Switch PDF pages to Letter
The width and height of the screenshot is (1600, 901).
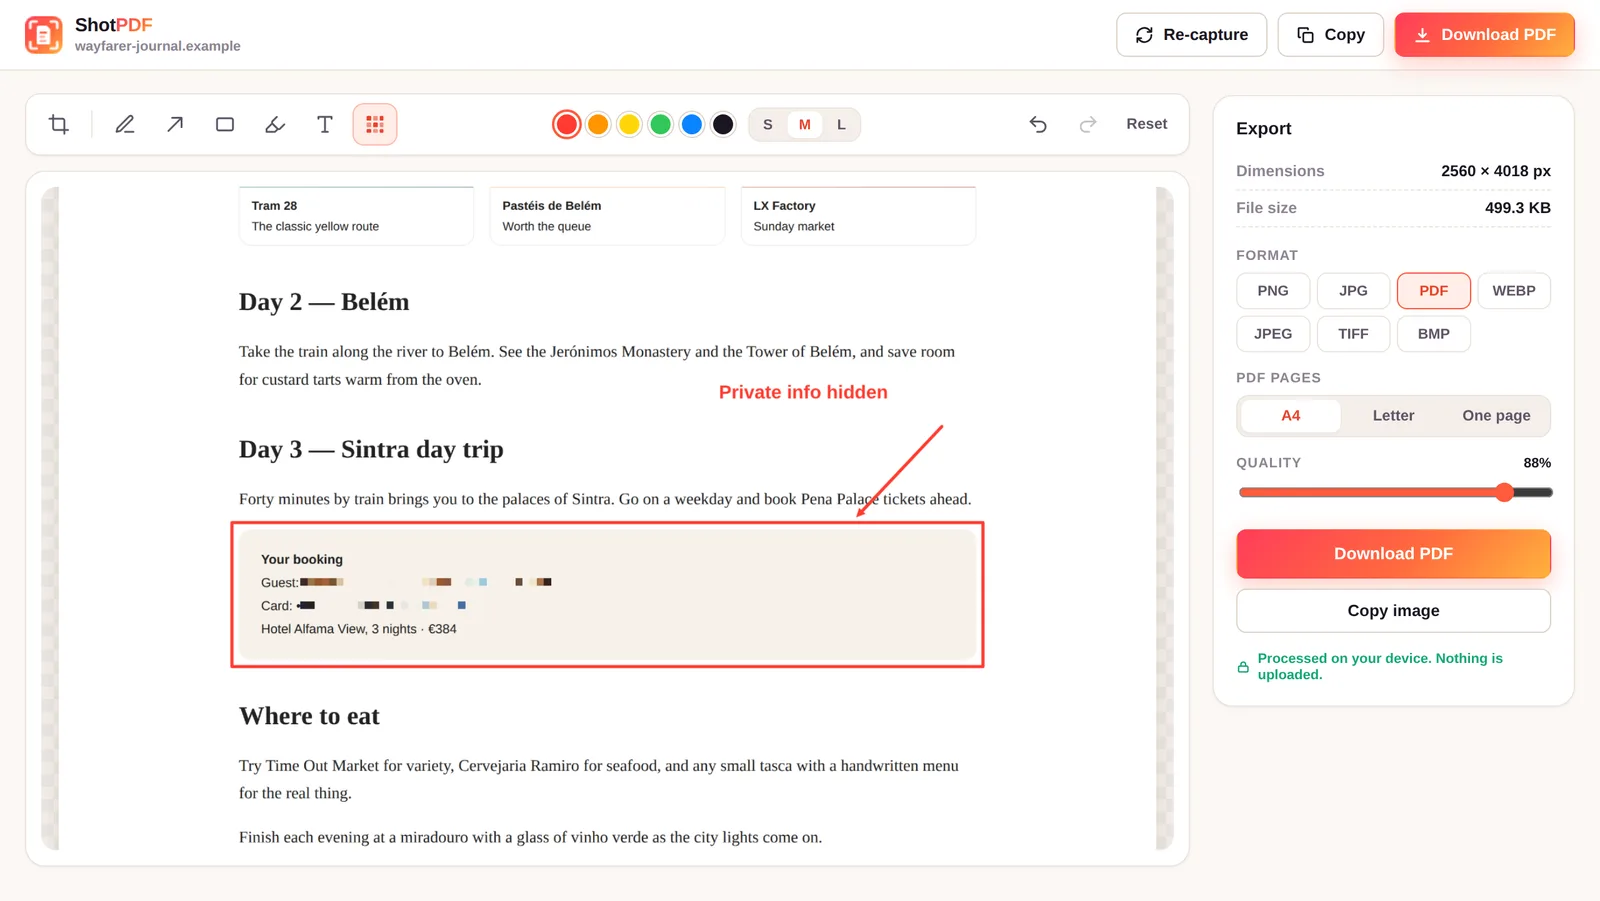tap(1393, 416)
